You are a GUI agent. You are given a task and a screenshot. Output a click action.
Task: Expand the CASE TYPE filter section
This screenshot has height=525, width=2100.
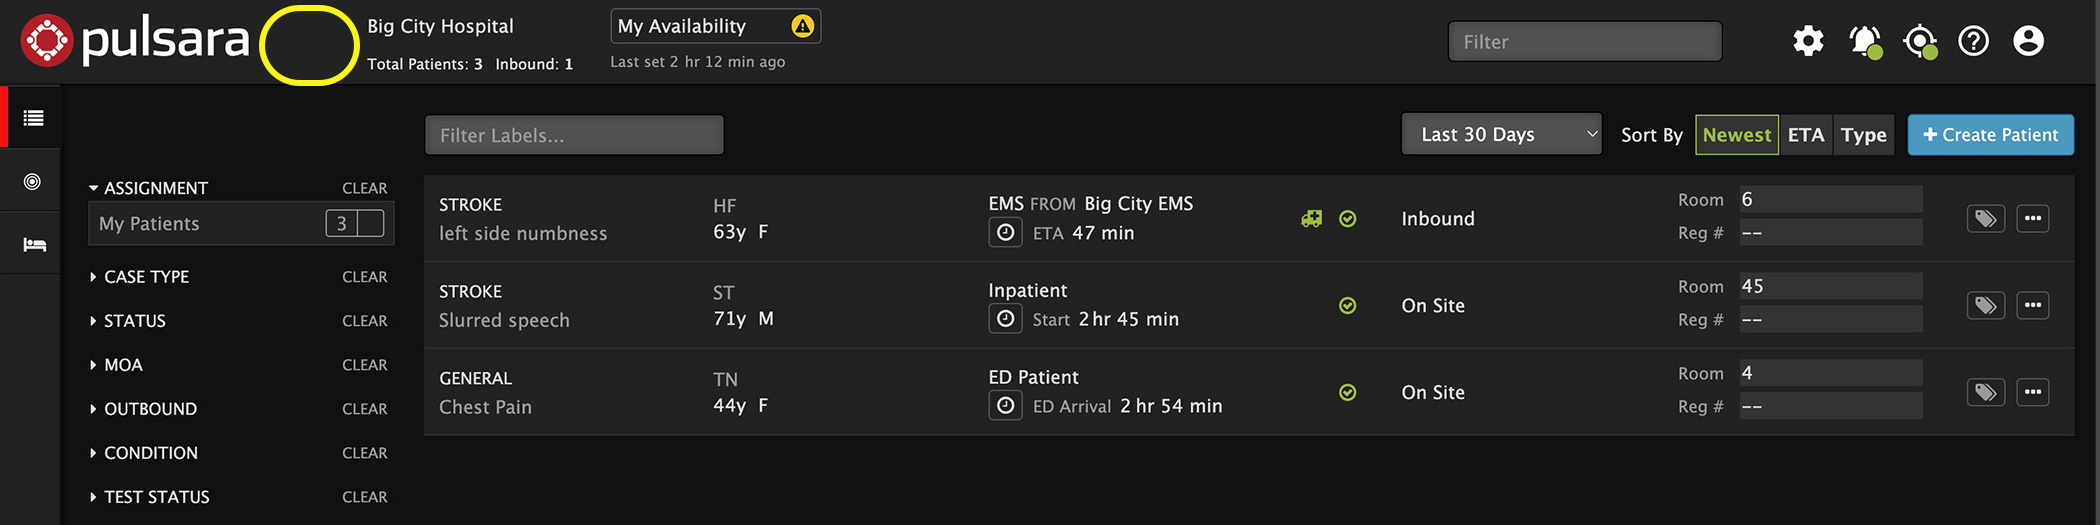tap(146, 277)
